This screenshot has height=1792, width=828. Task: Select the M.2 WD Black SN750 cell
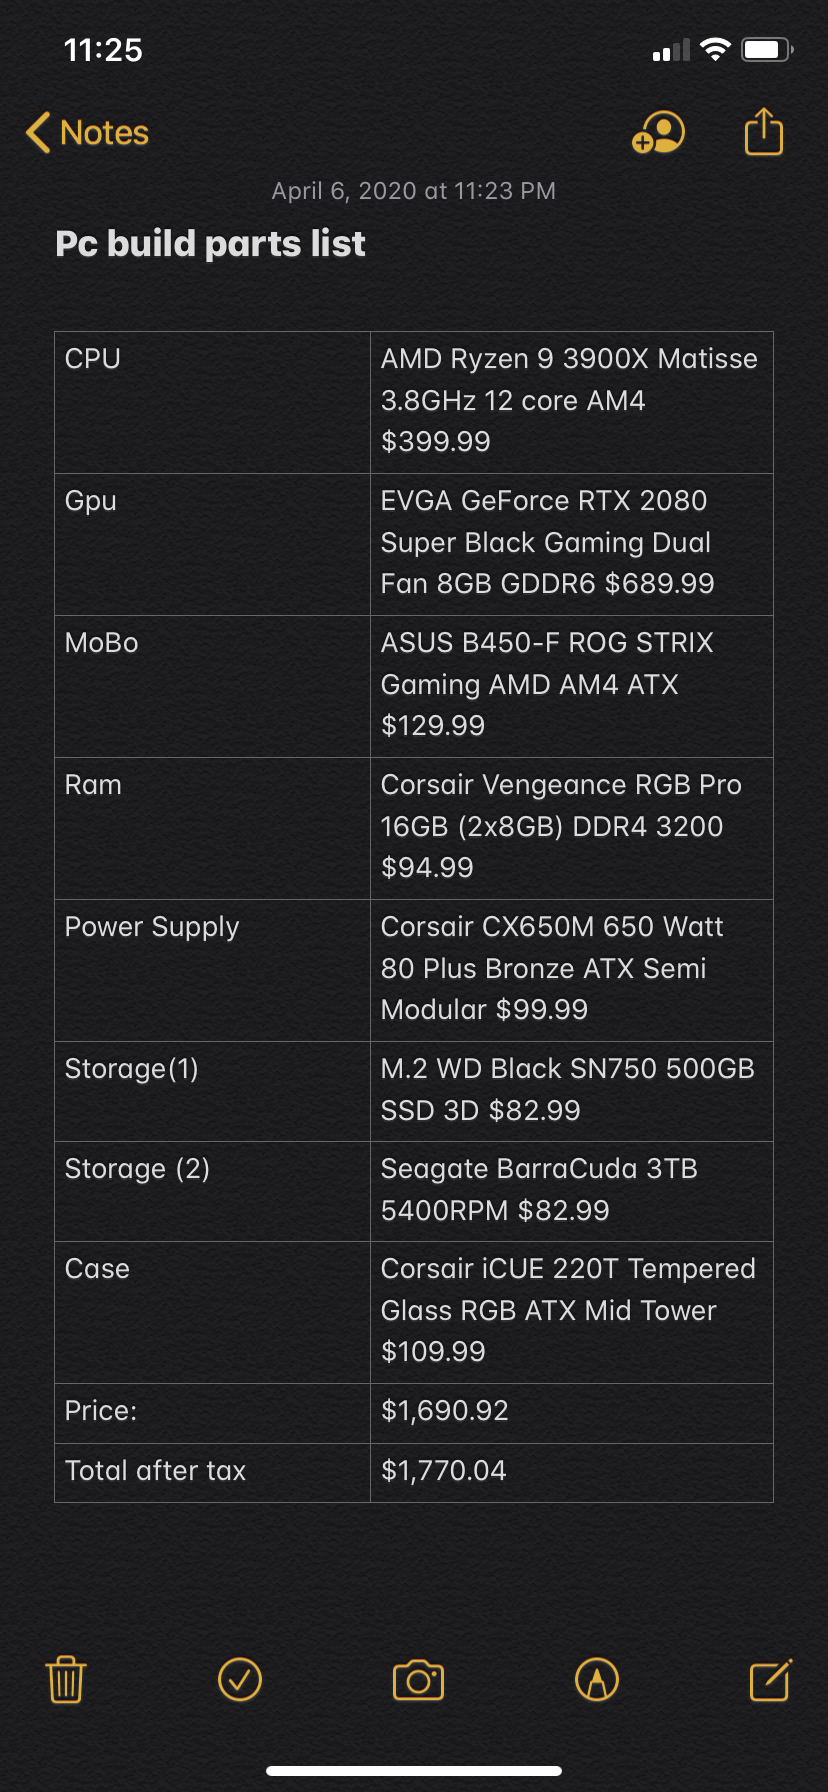(x=572, y=1091)
